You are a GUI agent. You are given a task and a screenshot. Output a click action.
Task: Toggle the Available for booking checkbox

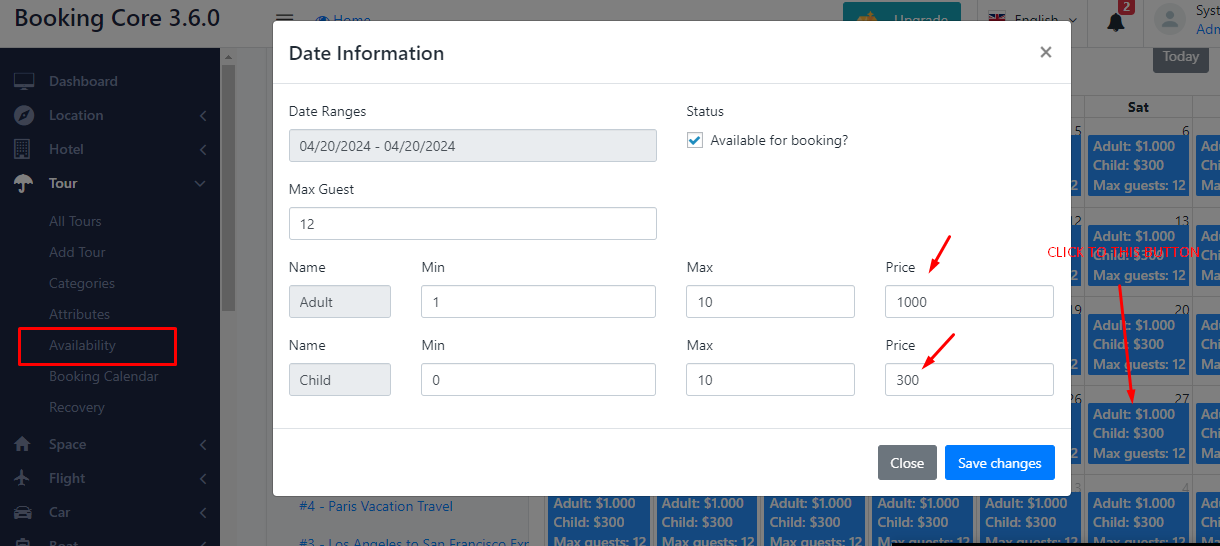[x=695, y=141]
